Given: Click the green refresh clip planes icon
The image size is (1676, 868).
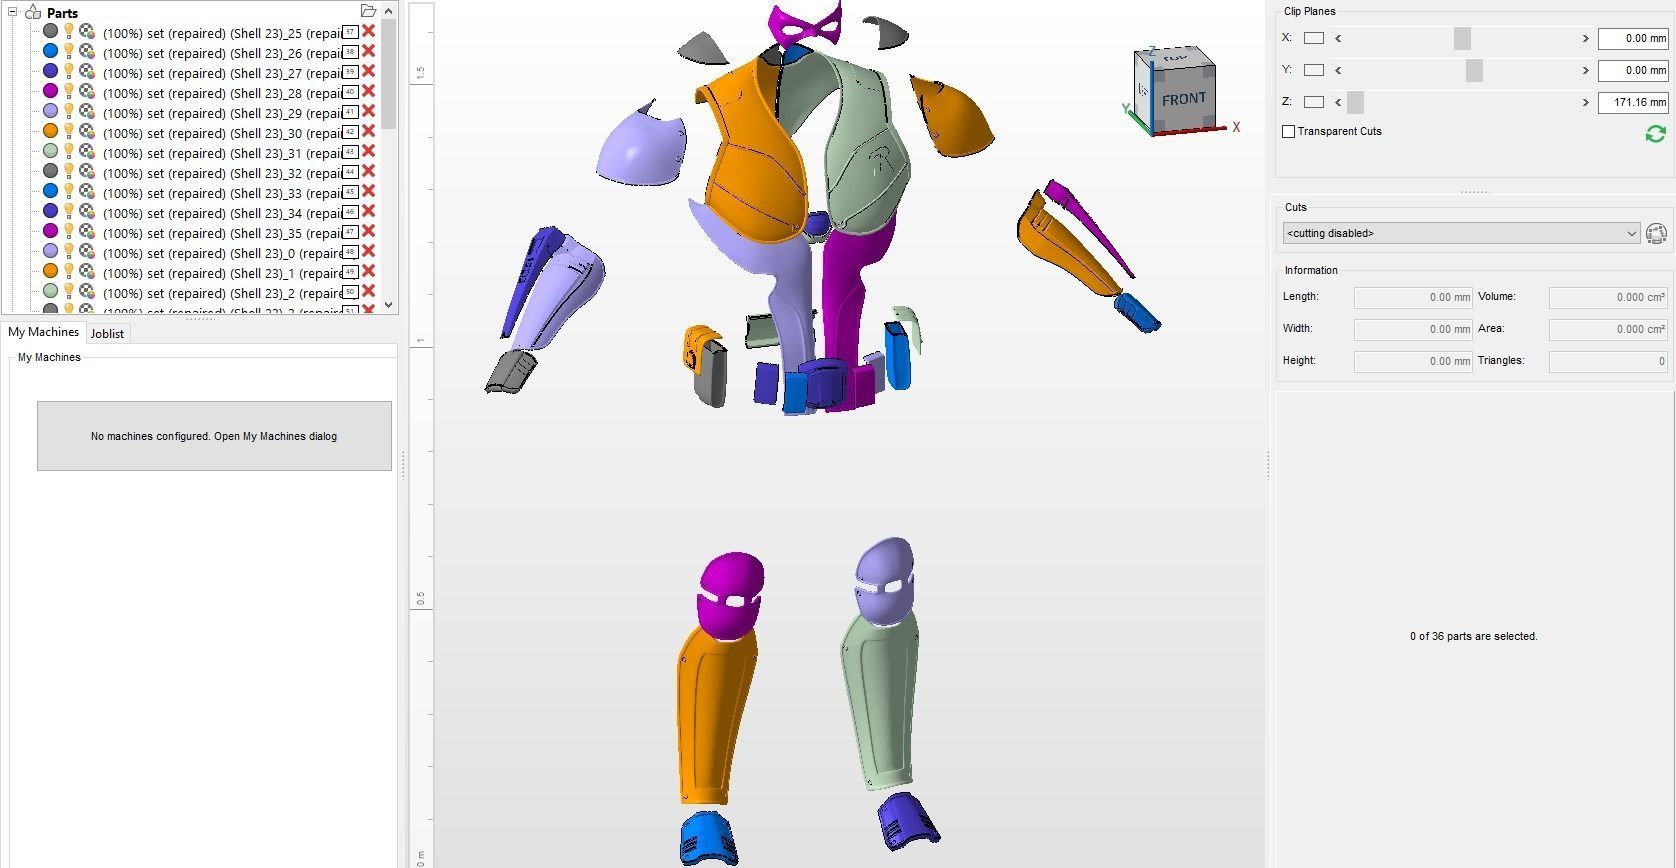Looking at the screenshot, I should point(1655,134).
